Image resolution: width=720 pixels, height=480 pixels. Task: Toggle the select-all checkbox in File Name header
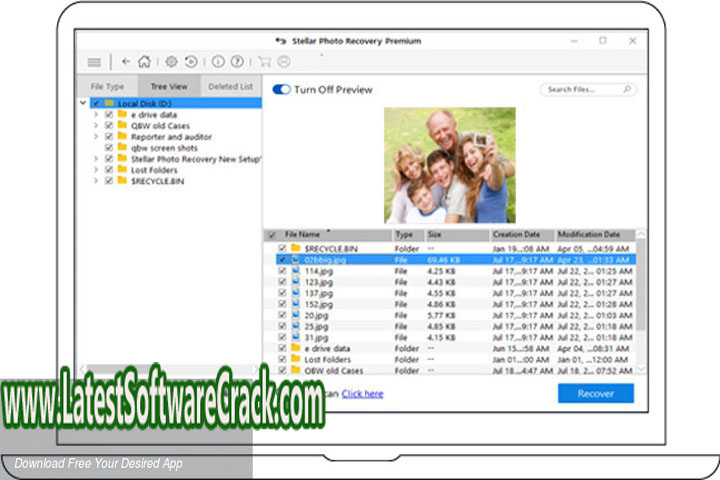(272, 235)
